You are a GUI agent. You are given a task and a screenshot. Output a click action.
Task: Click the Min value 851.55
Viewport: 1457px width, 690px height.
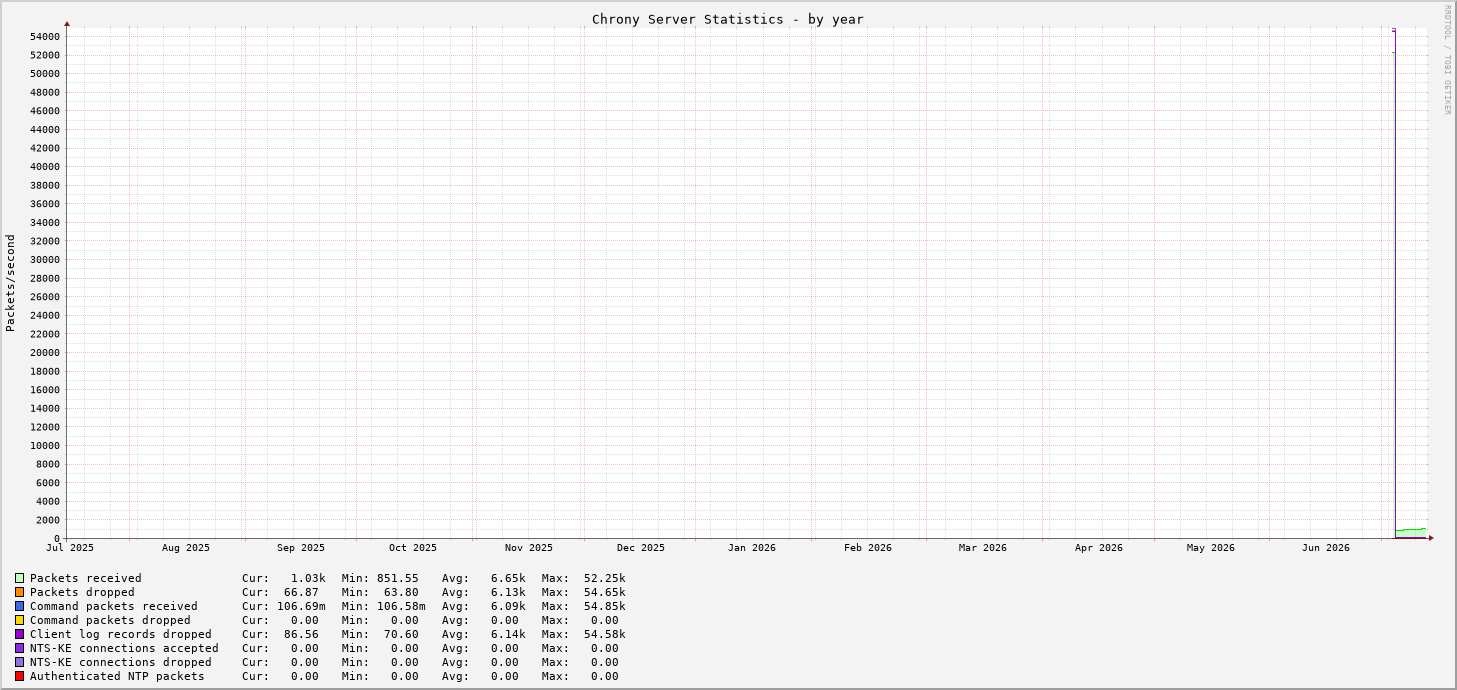pos(398,578)
